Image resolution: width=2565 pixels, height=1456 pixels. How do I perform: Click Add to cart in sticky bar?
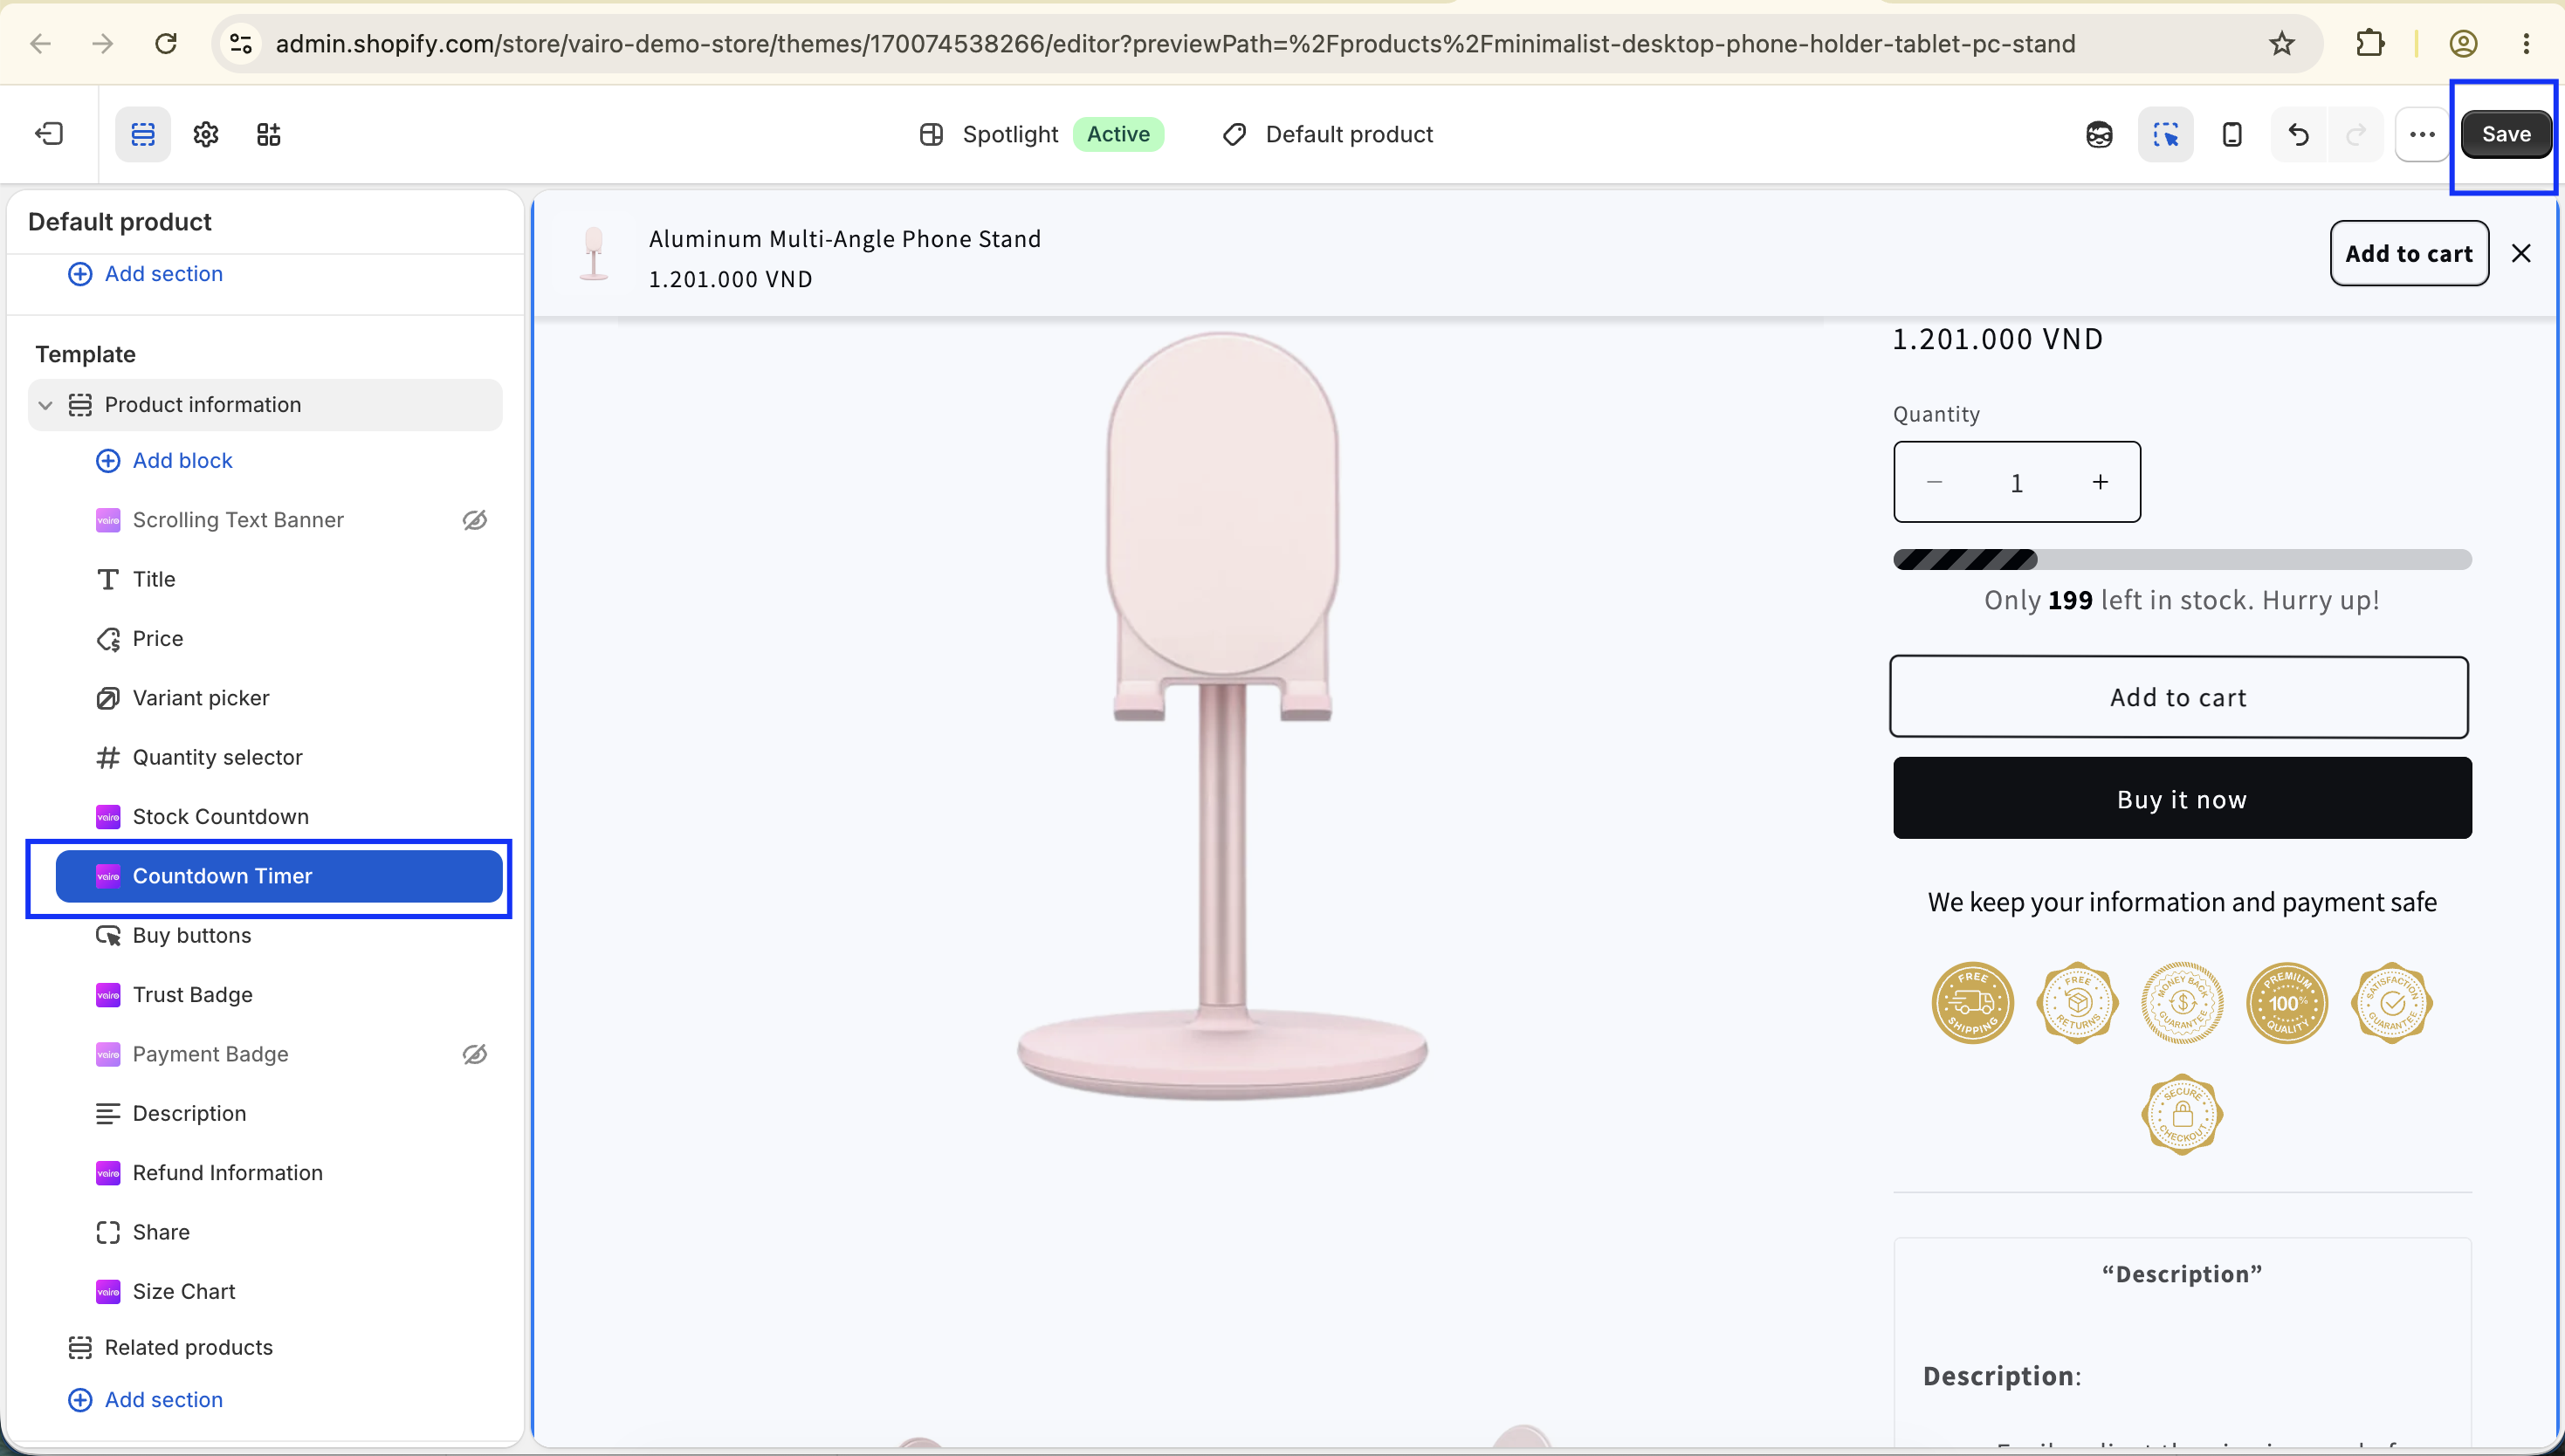(x=2409, y=254)
